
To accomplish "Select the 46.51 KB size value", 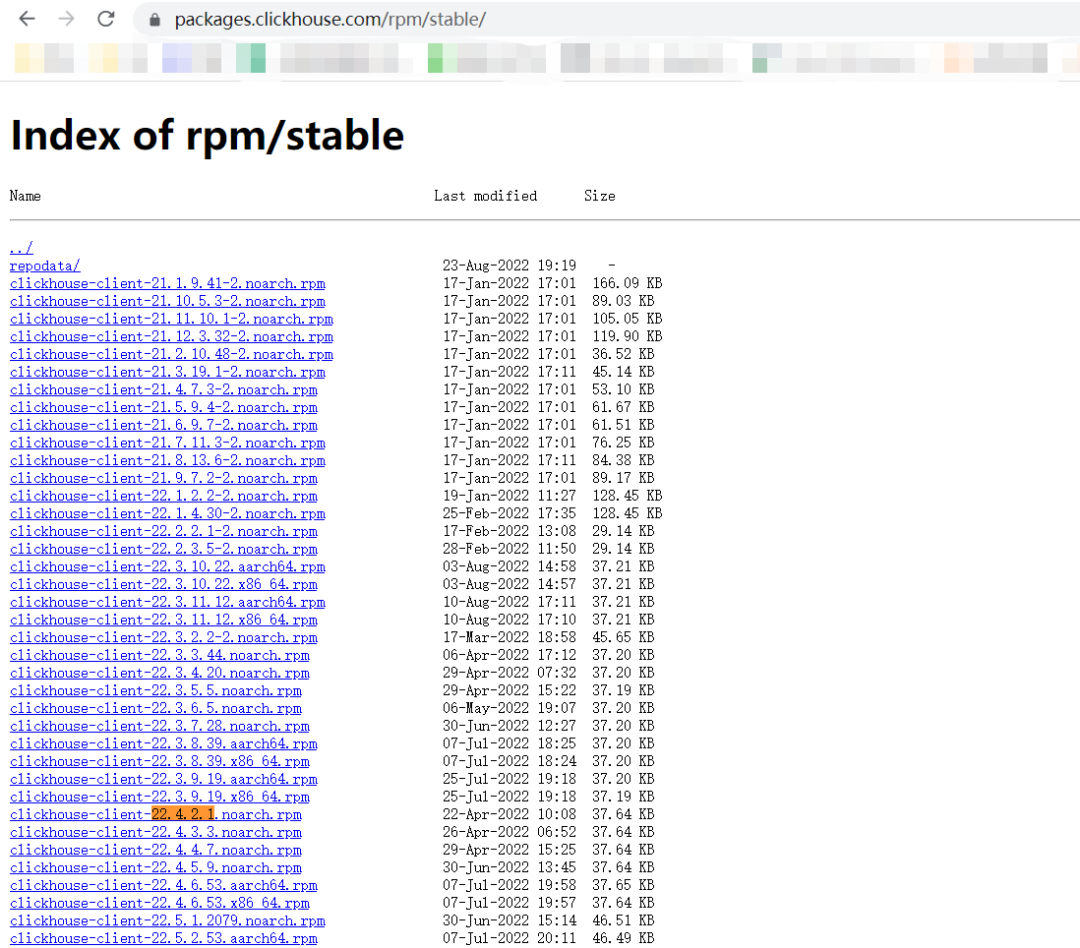I will pos(623,921).
